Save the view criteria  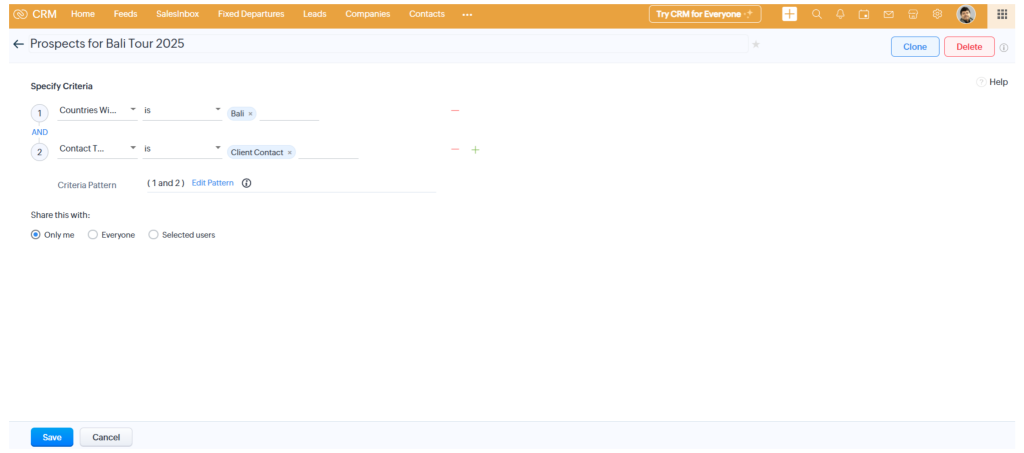coord(52,437)
